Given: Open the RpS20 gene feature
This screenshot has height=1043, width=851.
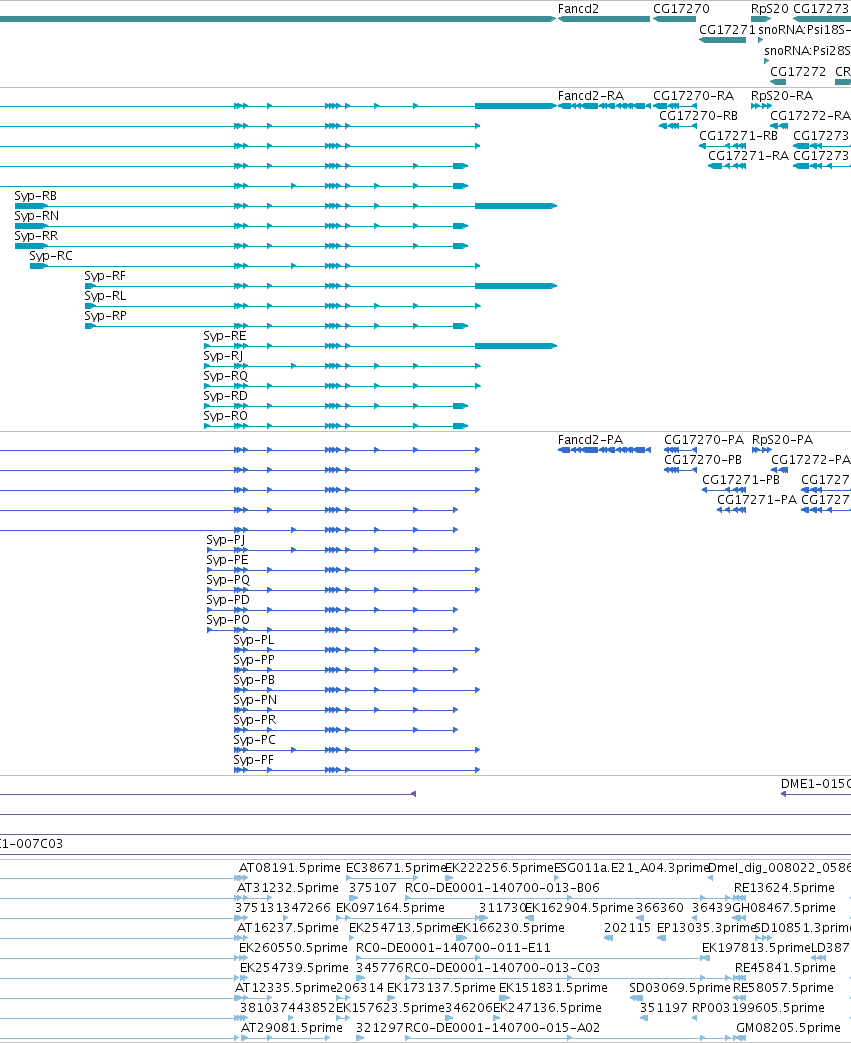Looking at the screenshot, I should click(761, 19).
